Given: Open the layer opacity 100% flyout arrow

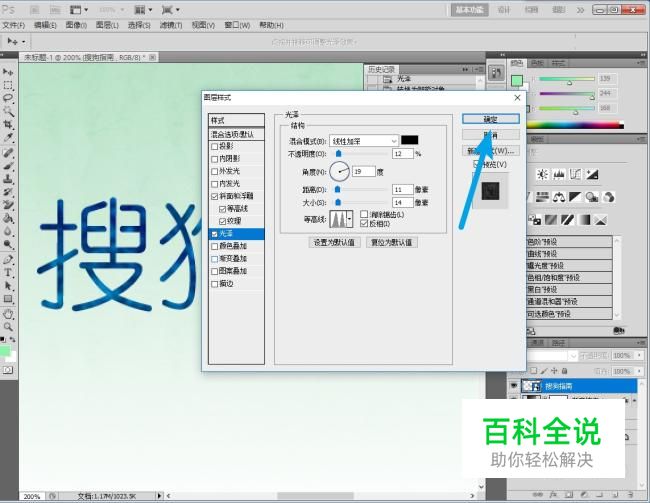Looking at the screenshot, I should click(640, 355).
